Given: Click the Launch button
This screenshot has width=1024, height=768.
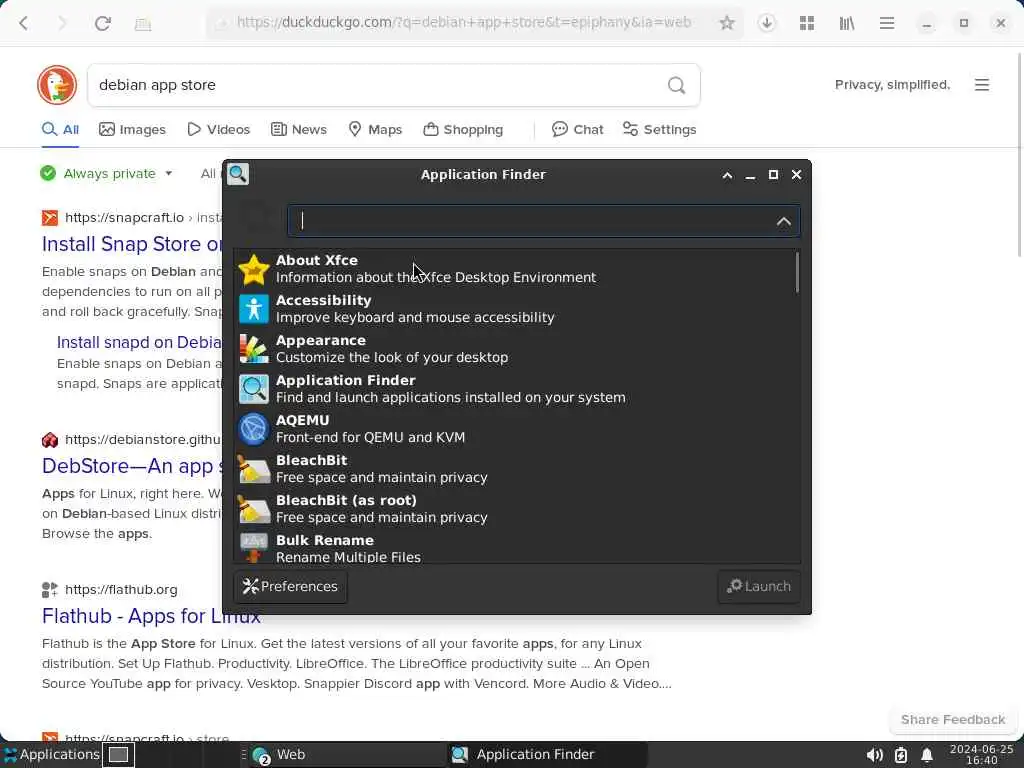Looking at the screenshot, I should (759, 586).
